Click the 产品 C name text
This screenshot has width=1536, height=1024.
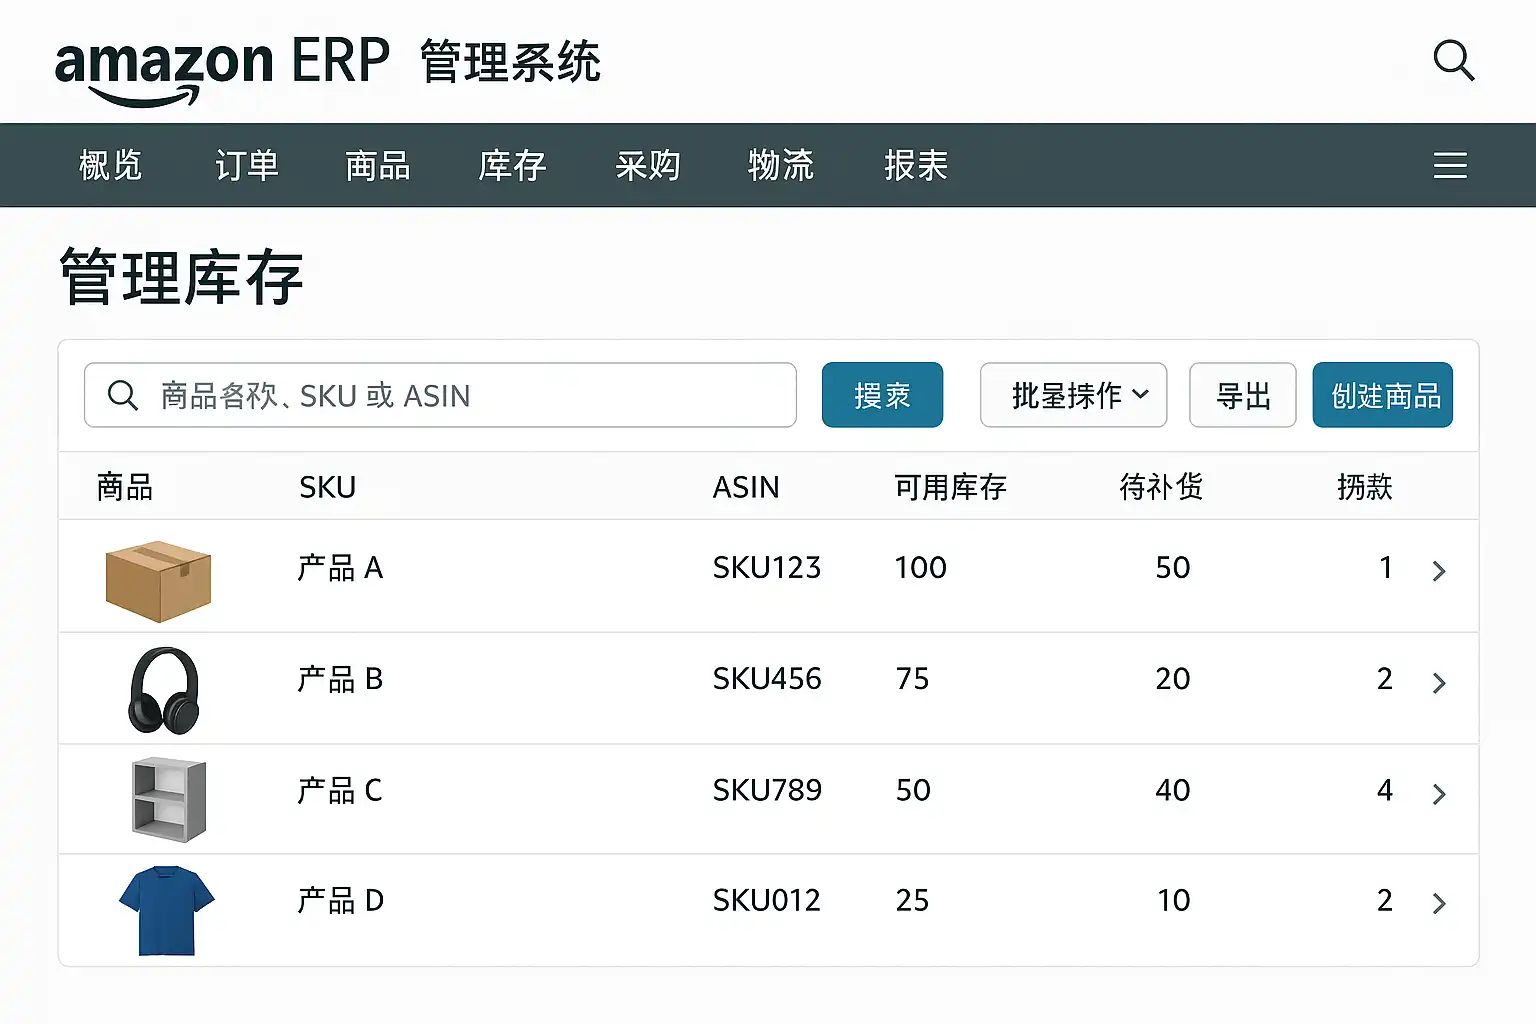point(340,791)
